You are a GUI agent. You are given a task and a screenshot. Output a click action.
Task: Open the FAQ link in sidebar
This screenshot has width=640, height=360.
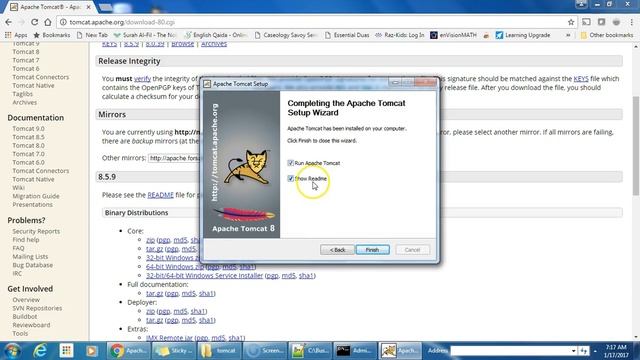coord(18,248)
